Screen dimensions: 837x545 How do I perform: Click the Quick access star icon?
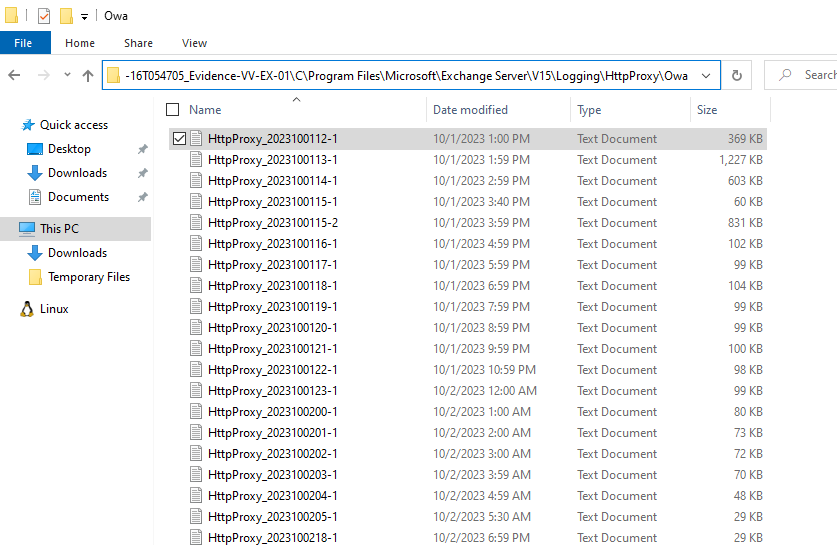click(28, 125)
